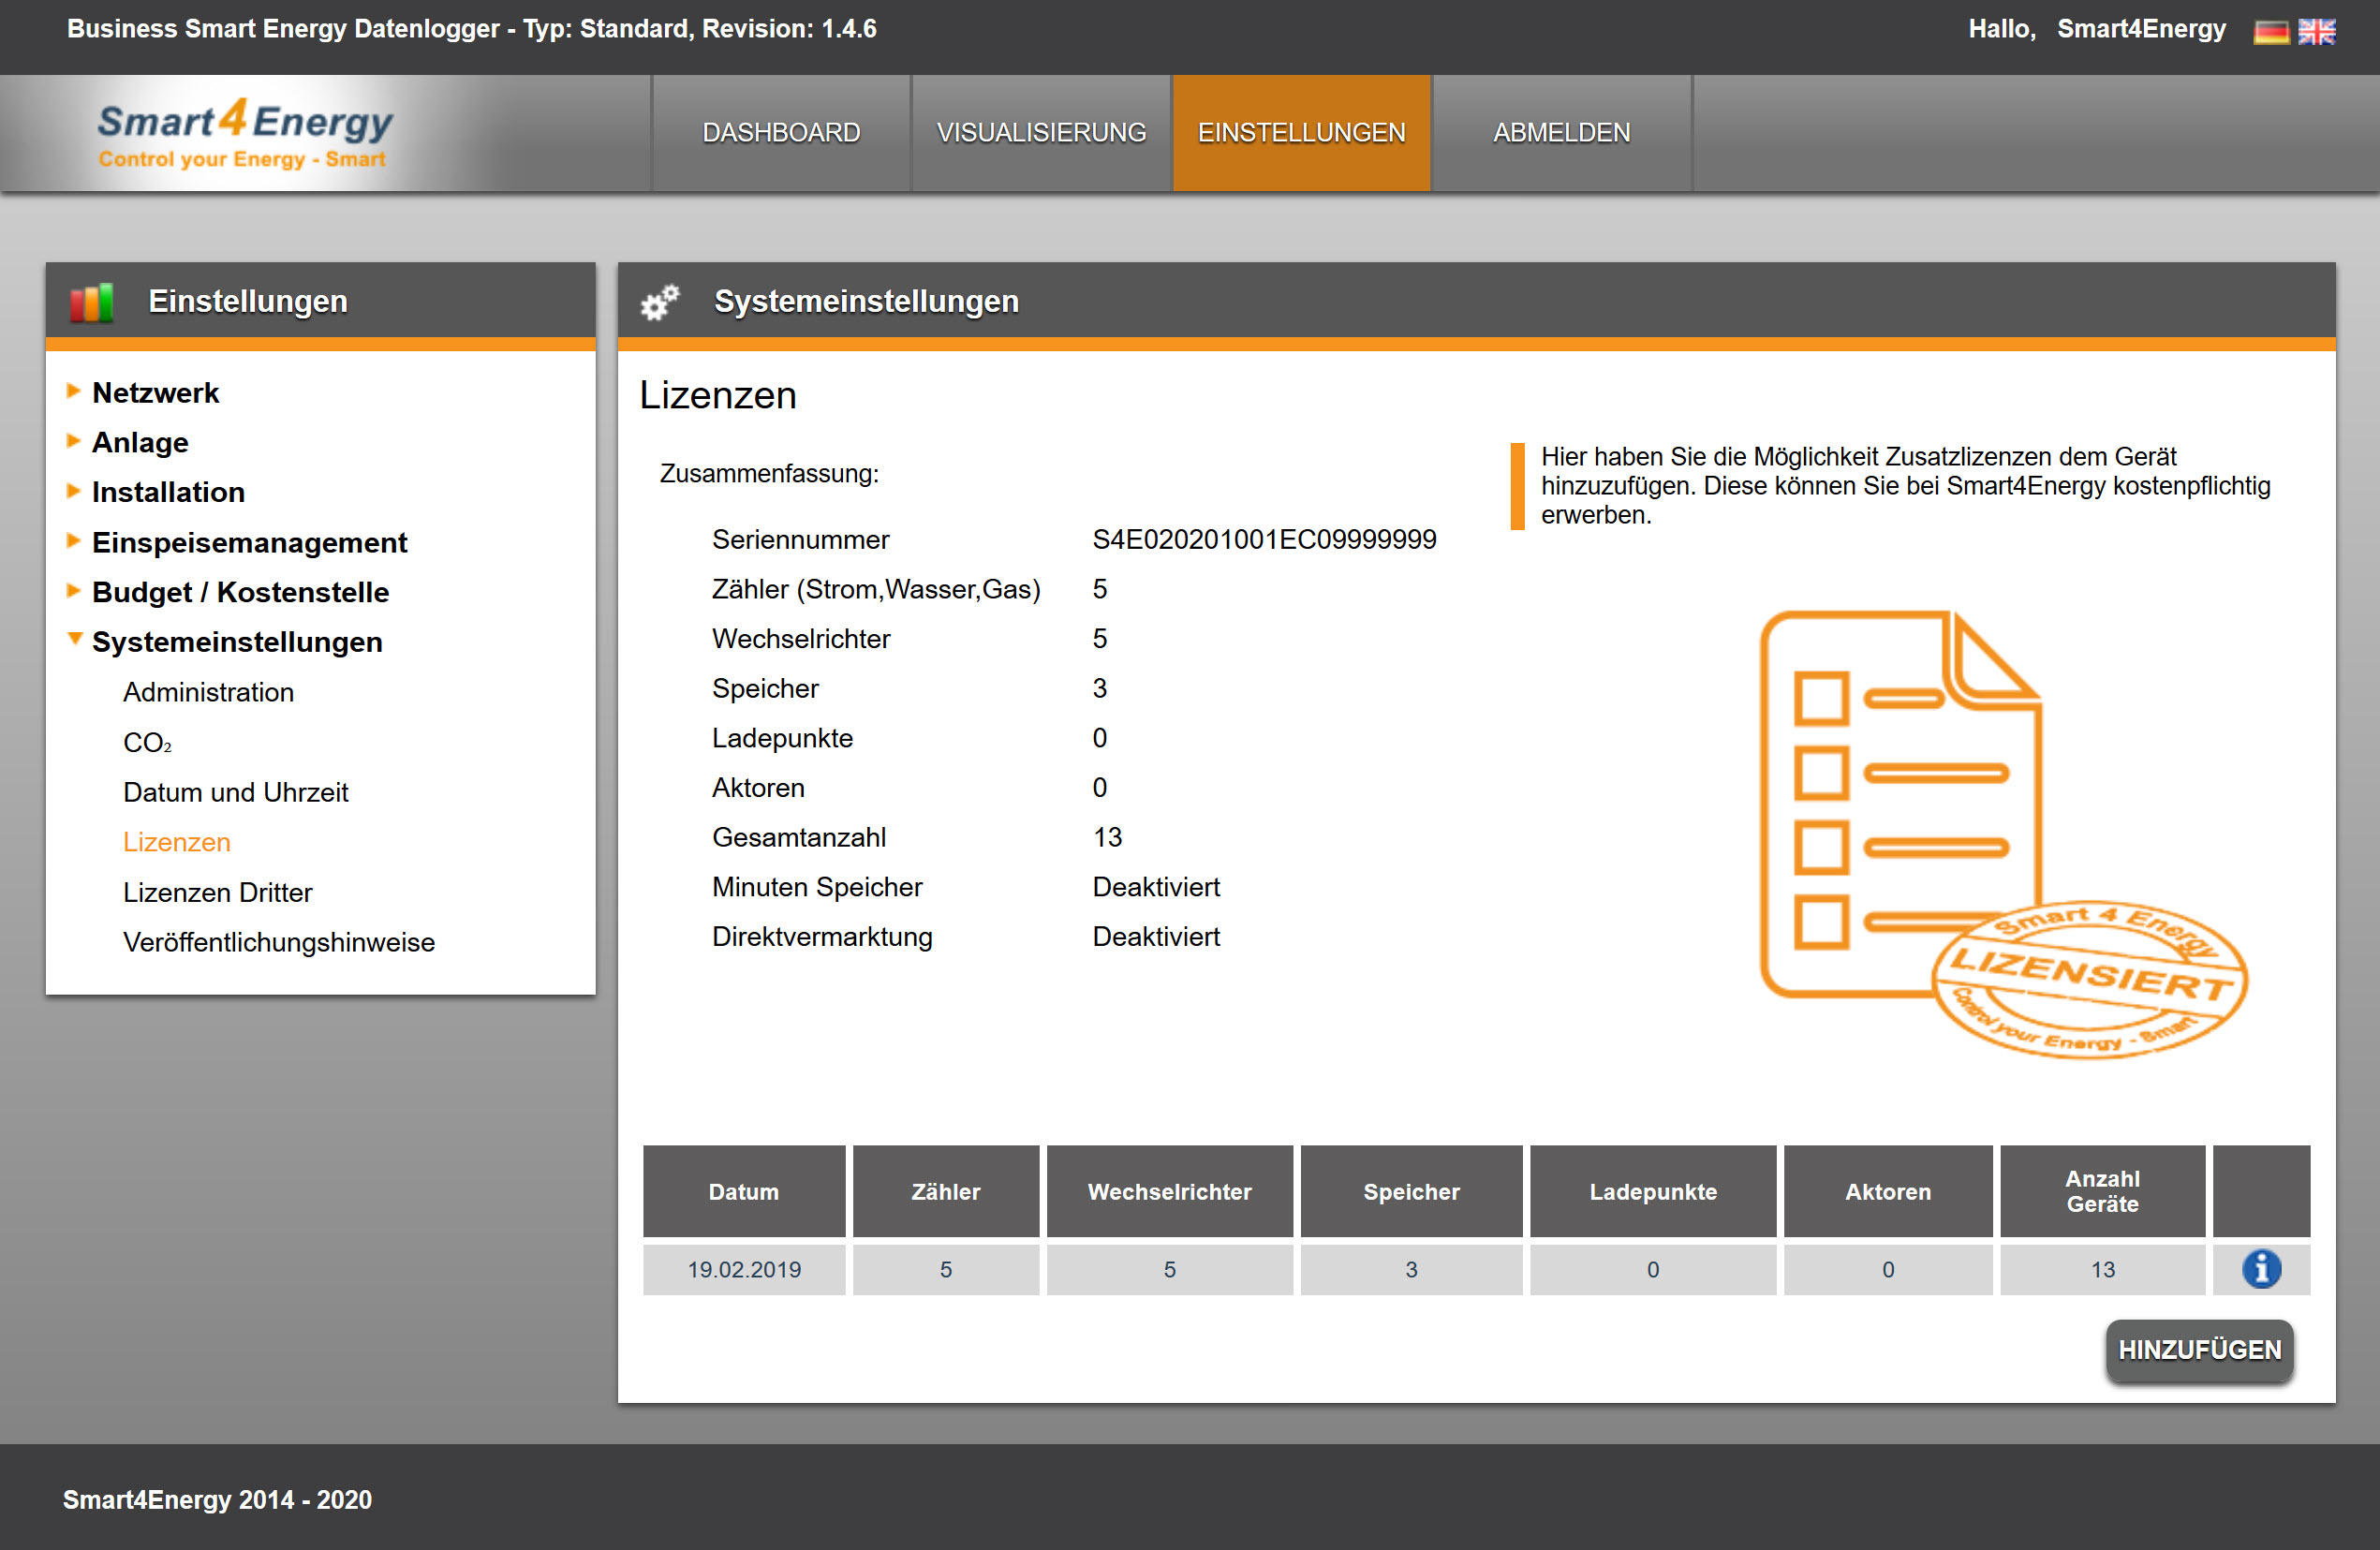The width and height of the screenshot is (2380, 1550).
Task: Click the Direktvermarktung Deaktiviert value
Action: coord(1156,937)
